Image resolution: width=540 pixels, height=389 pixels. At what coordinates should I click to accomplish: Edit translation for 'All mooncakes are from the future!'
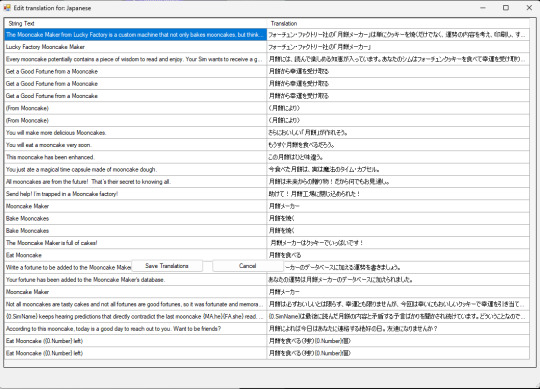tap(398, 181)
